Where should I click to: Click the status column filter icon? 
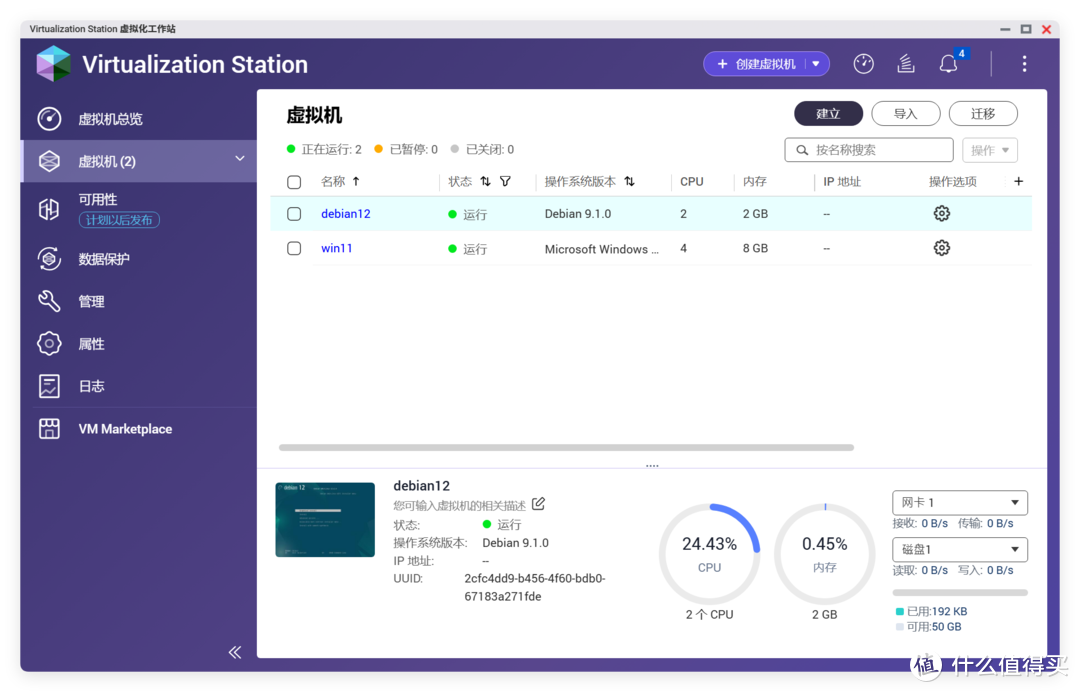coord(505,182)
